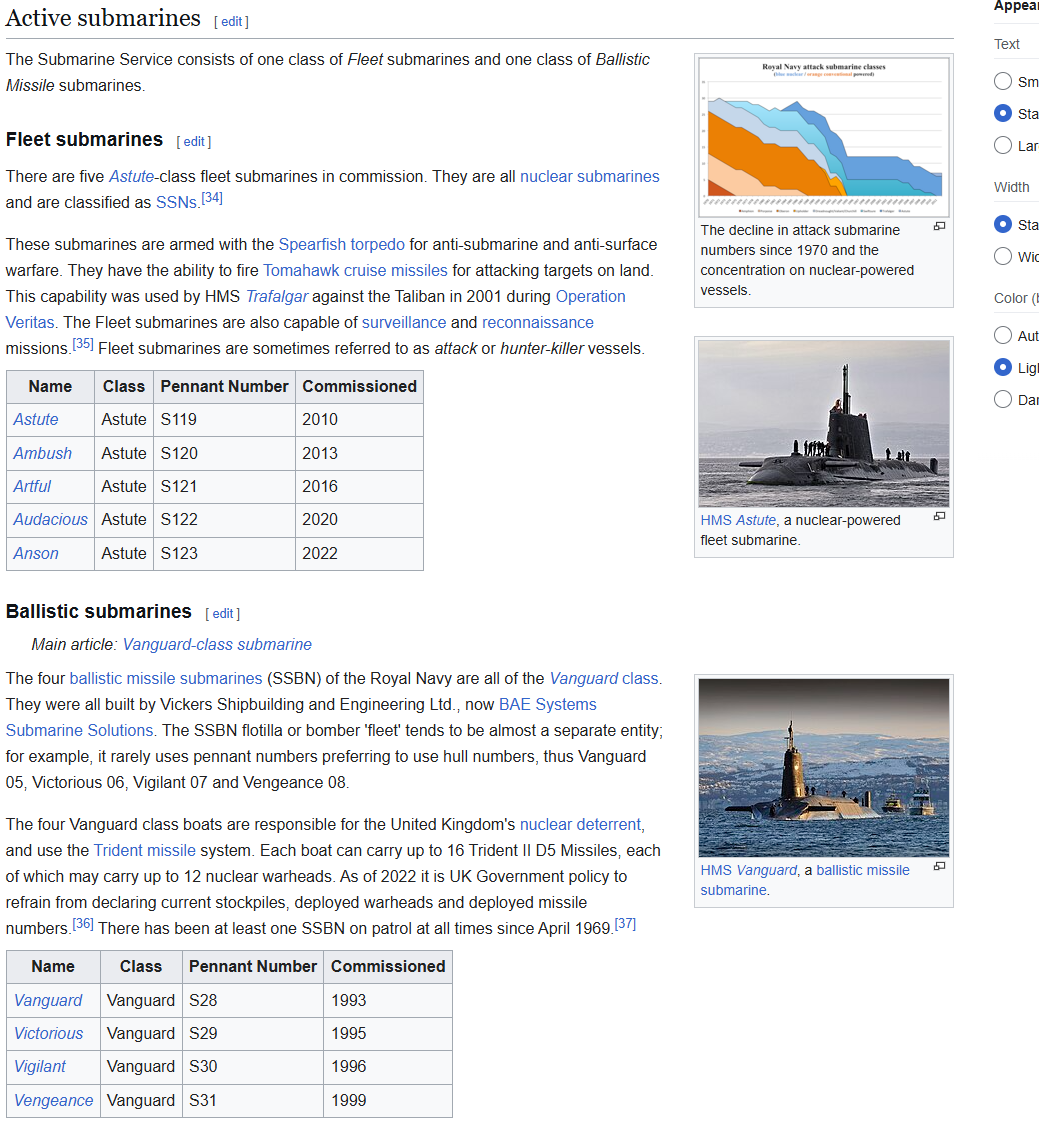Open the reconnaissance link
Screen dimensions: 1039x1143
537,322
